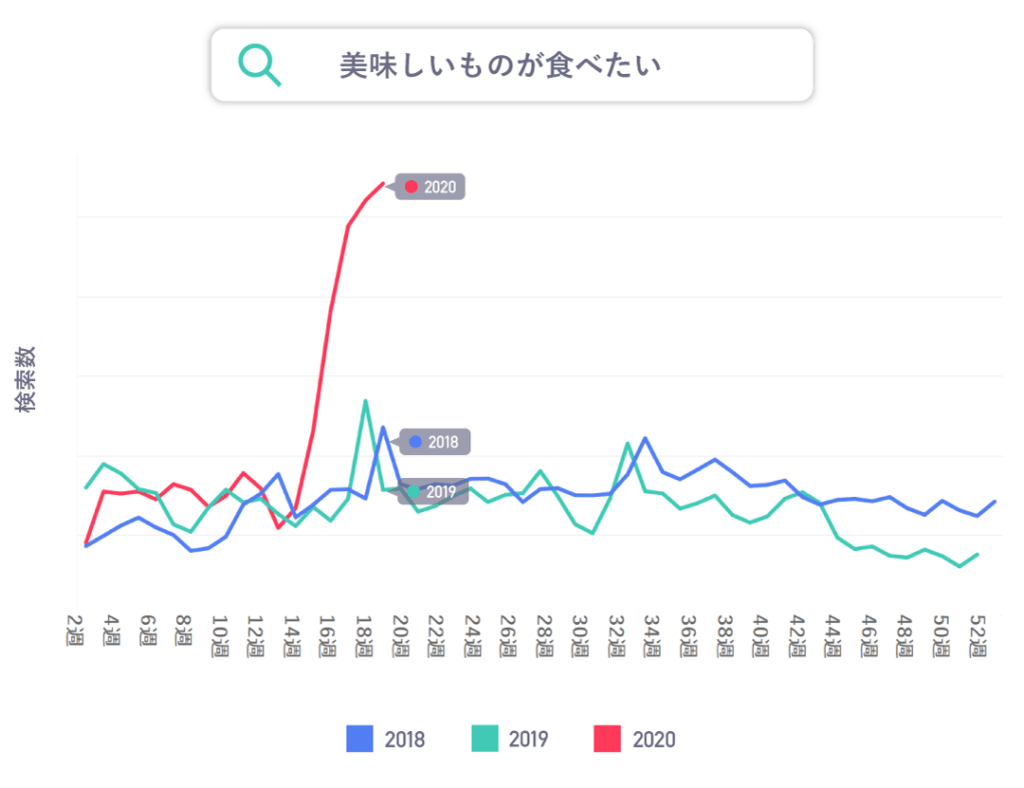Click the 34週 x-axis tick label

click(x=651, y=635)
